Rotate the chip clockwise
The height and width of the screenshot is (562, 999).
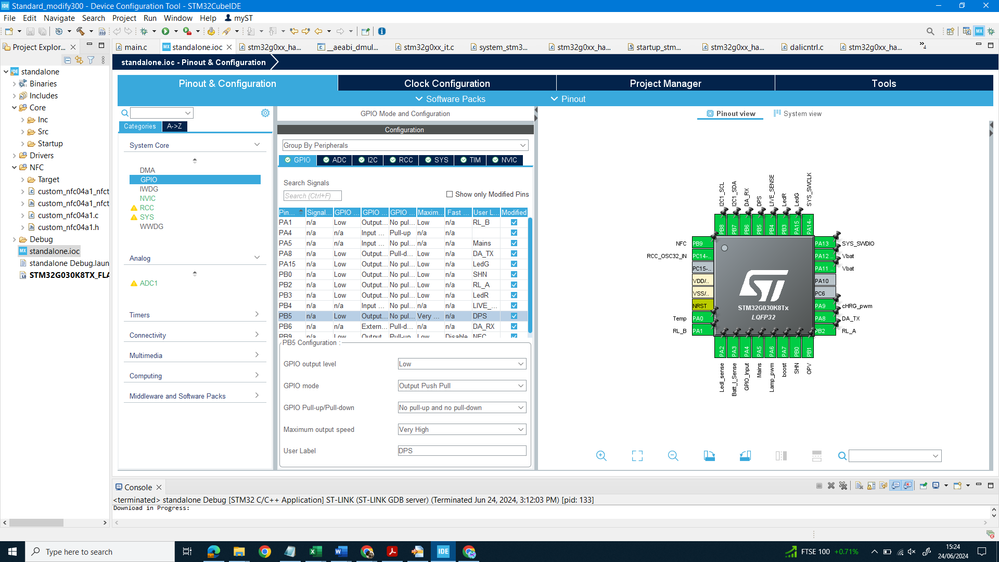point(709,456)
